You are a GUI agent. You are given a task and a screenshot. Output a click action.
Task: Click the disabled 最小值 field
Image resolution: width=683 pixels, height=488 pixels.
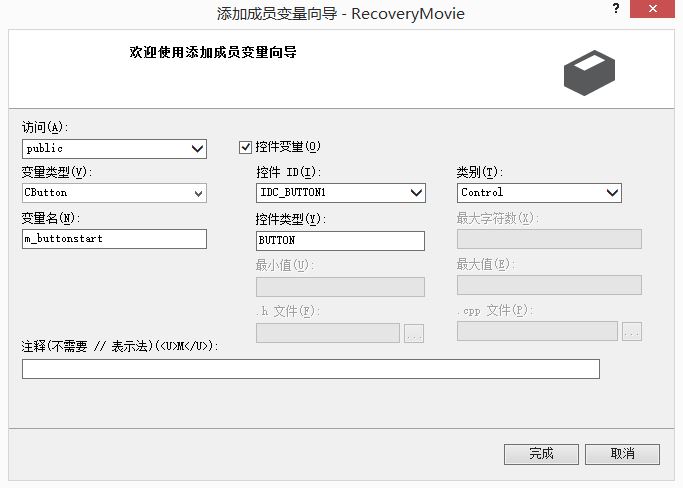click(x=340, y=287)
